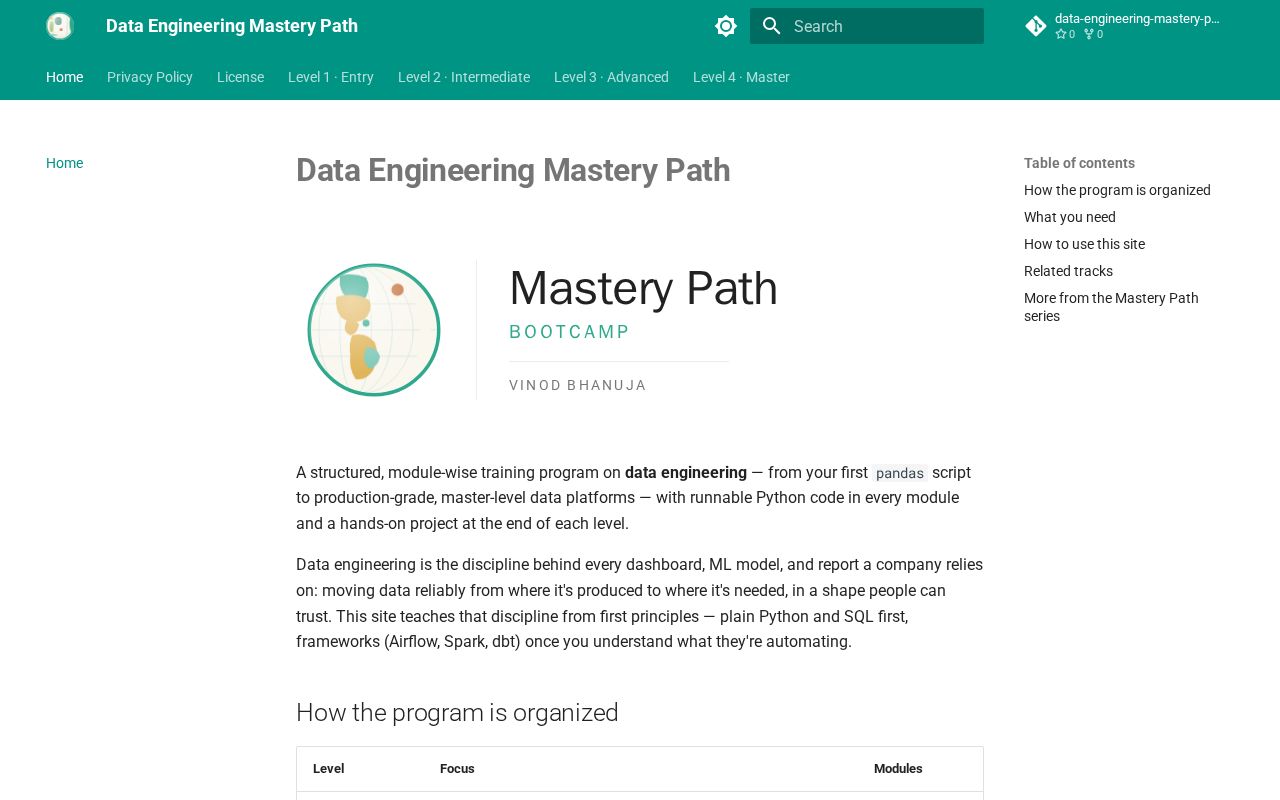Select Home in the left sidebar

click(65, 163)
